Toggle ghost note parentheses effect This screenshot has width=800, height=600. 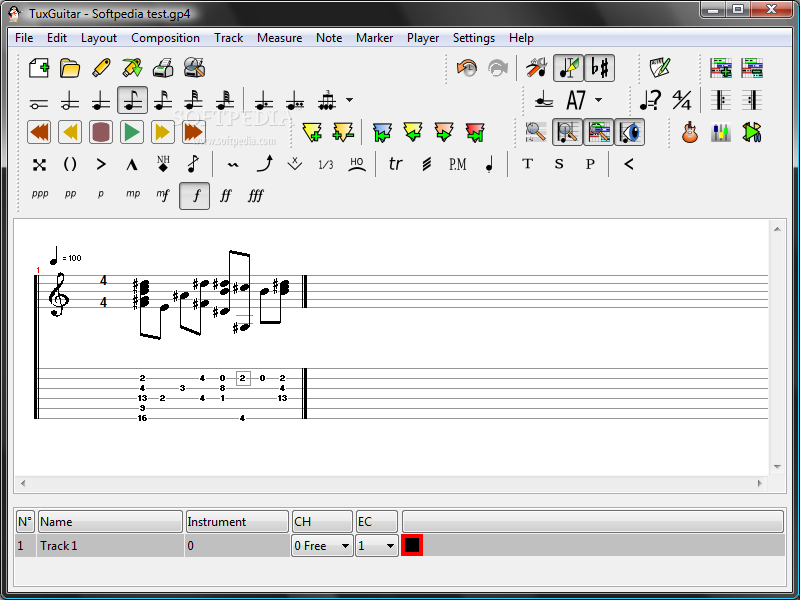pos(70,165)
